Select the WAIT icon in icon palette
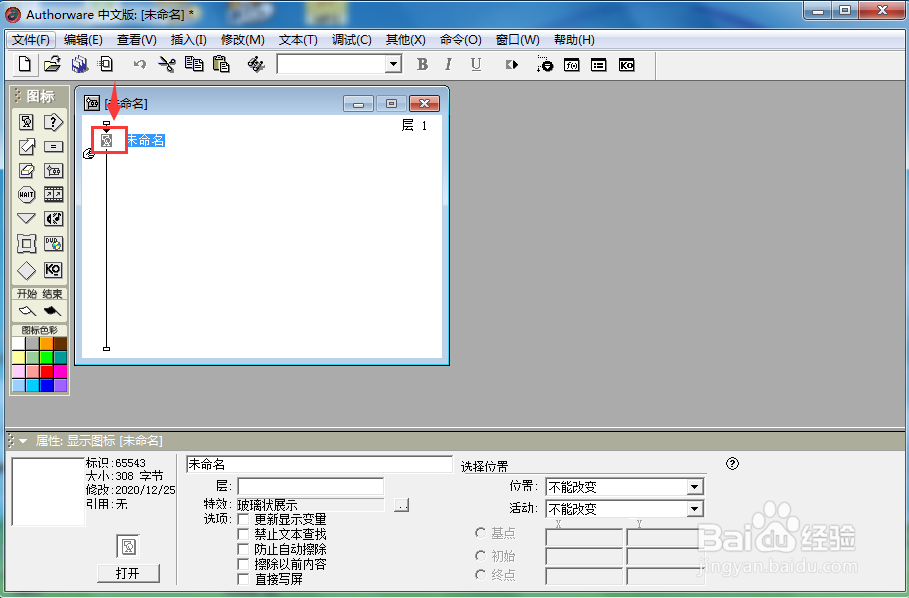The height and width of the screenshot is (598, 909). click(26, 194)
